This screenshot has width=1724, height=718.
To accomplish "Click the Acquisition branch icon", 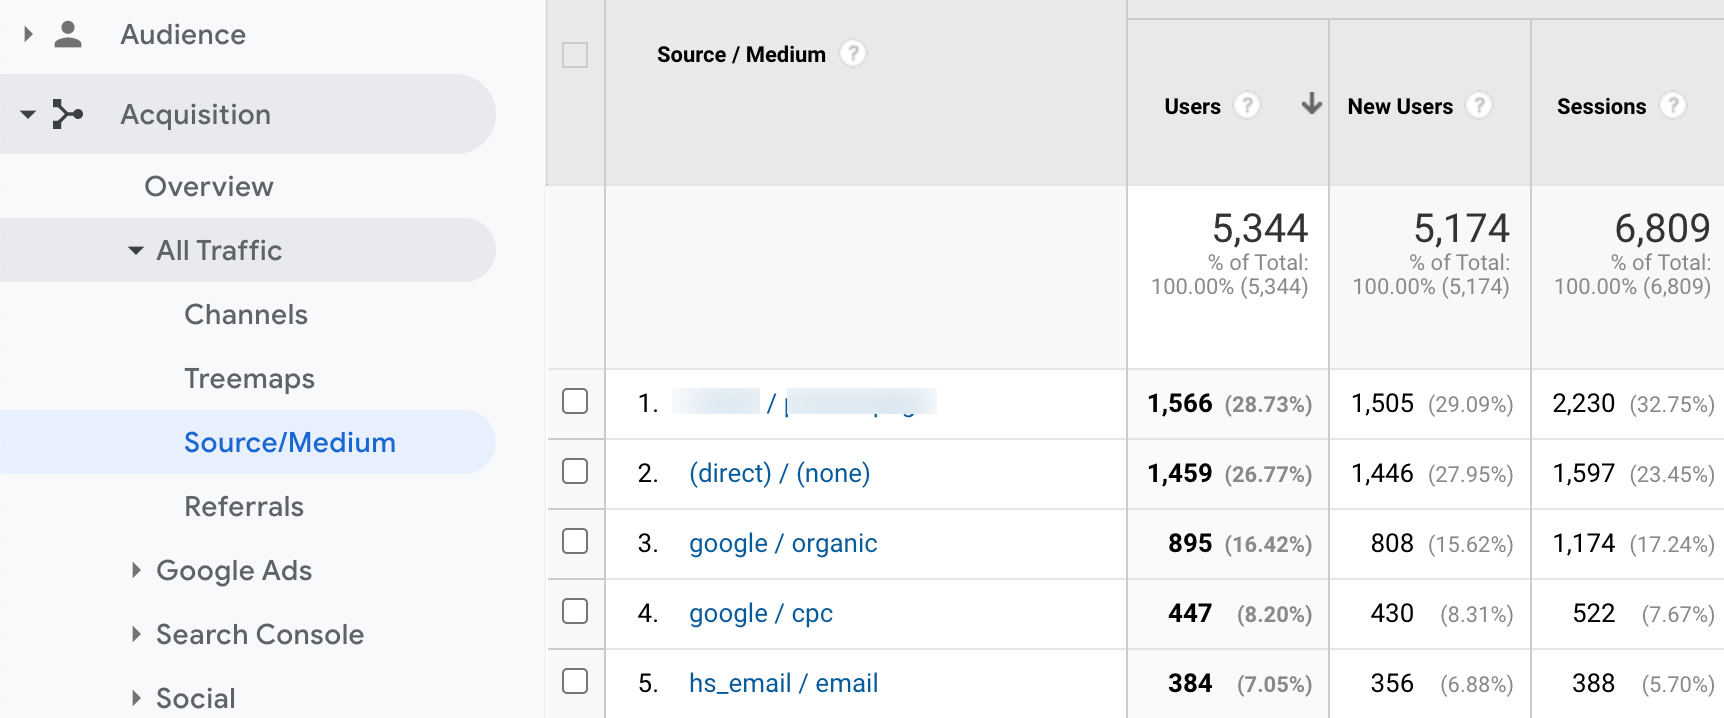I will click(x=67, y=114).
